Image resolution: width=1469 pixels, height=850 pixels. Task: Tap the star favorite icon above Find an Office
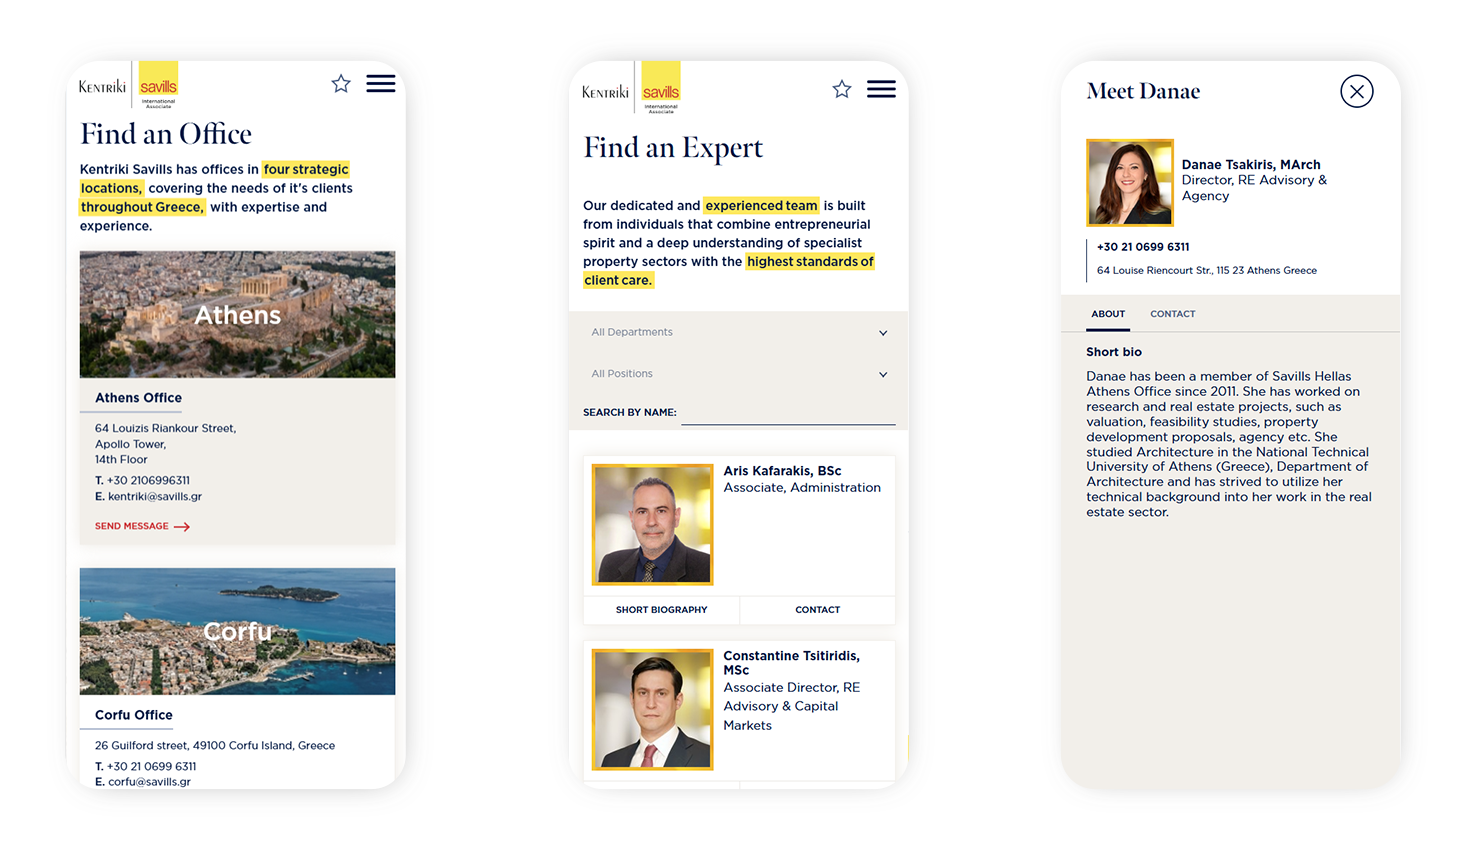tap(340, 84)
